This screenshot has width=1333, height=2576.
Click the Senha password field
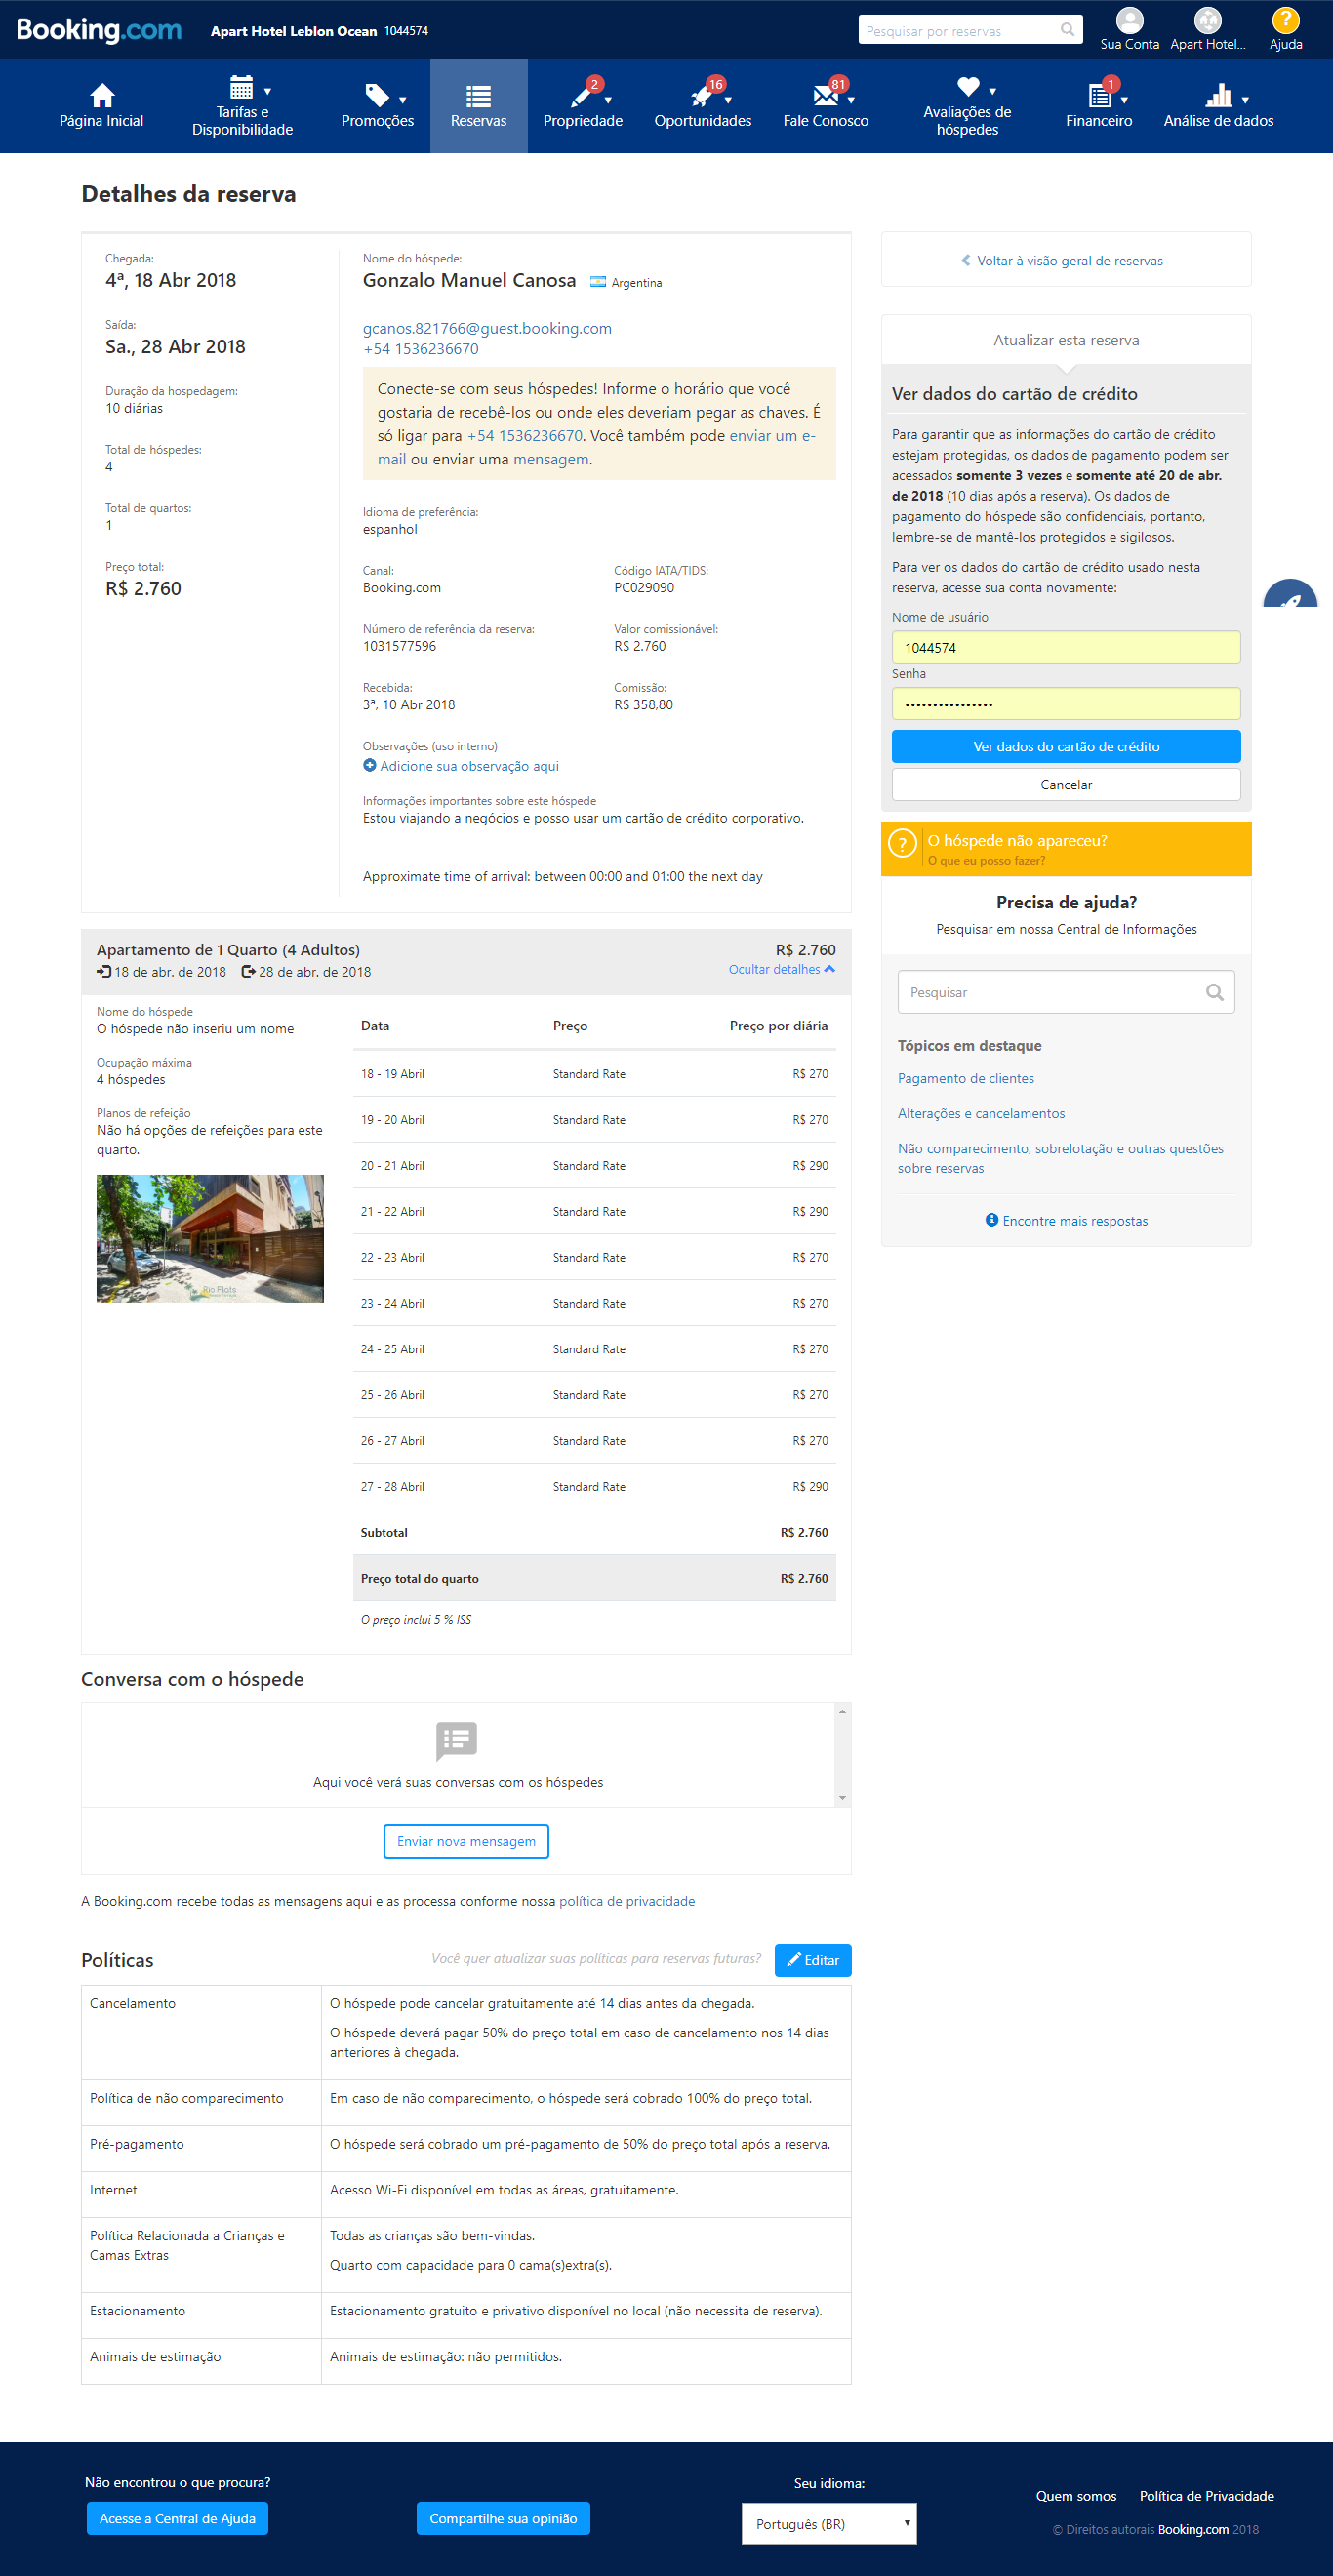tap(1066, 704)
